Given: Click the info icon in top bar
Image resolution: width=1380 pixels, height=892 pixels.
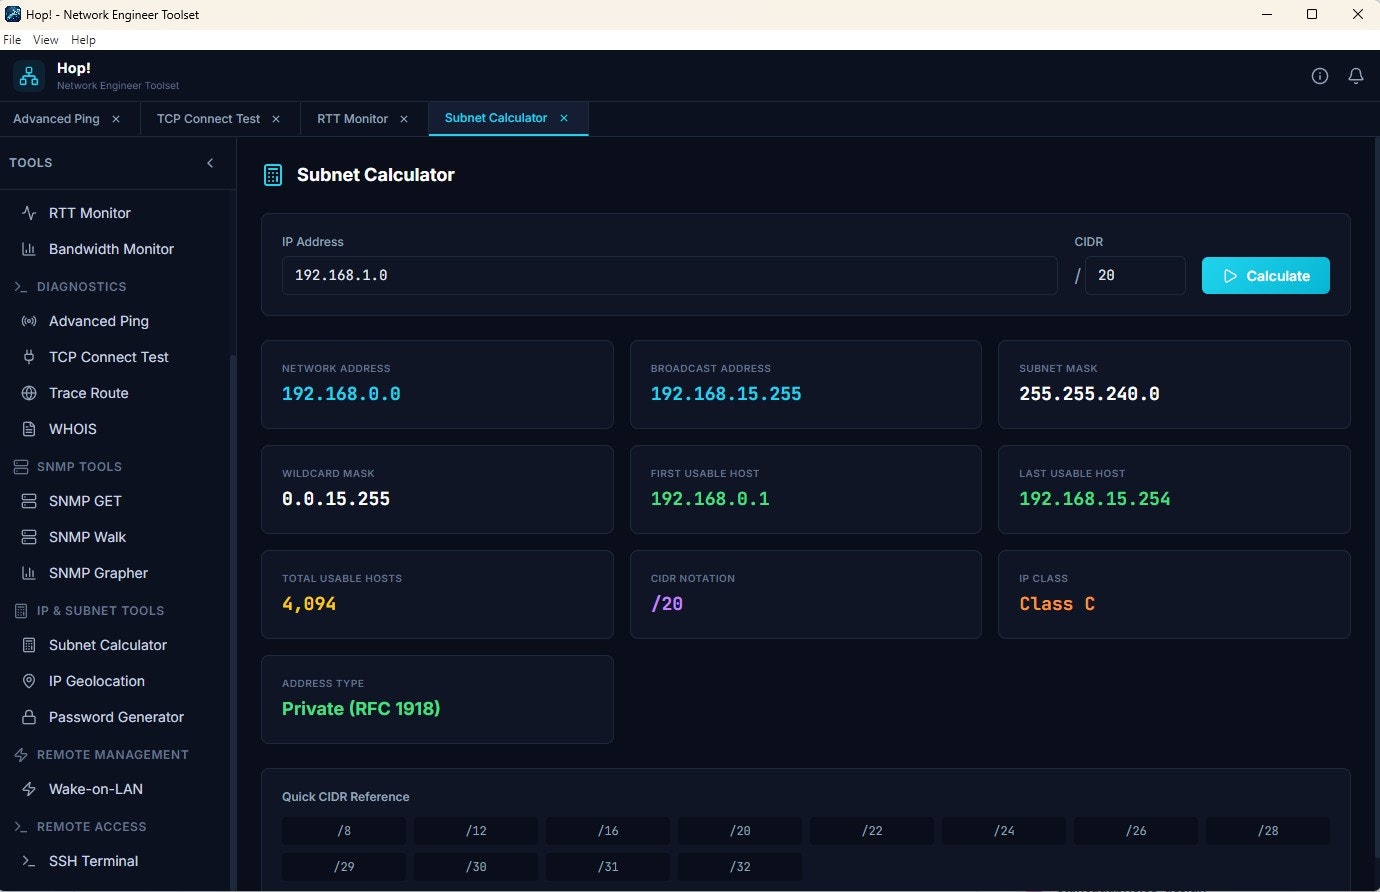Looking at the screenshot, I should 1319,75.
